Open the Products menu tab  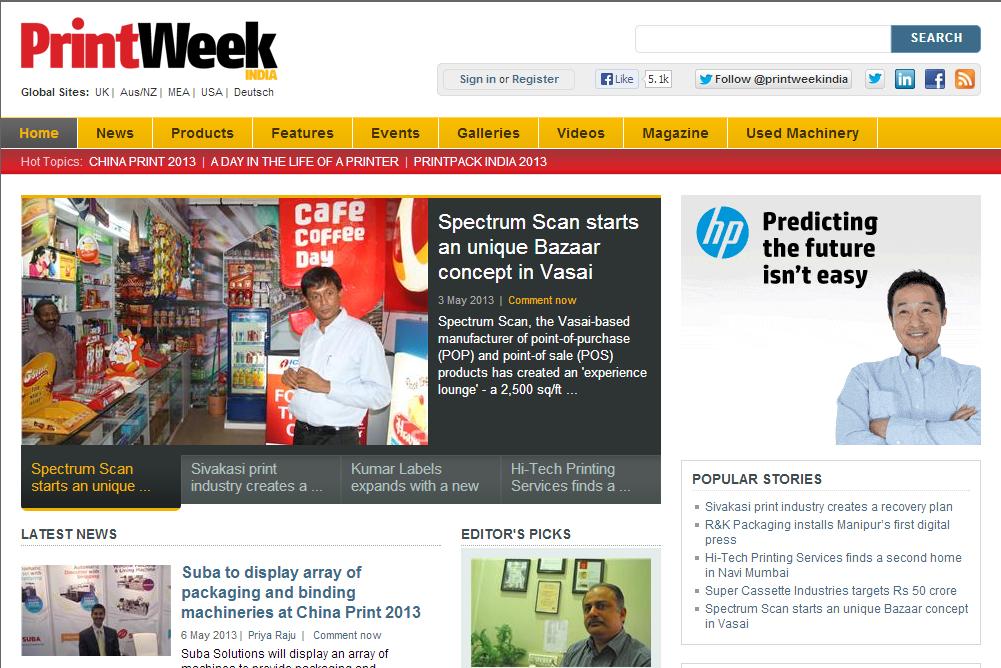[202, 133]
